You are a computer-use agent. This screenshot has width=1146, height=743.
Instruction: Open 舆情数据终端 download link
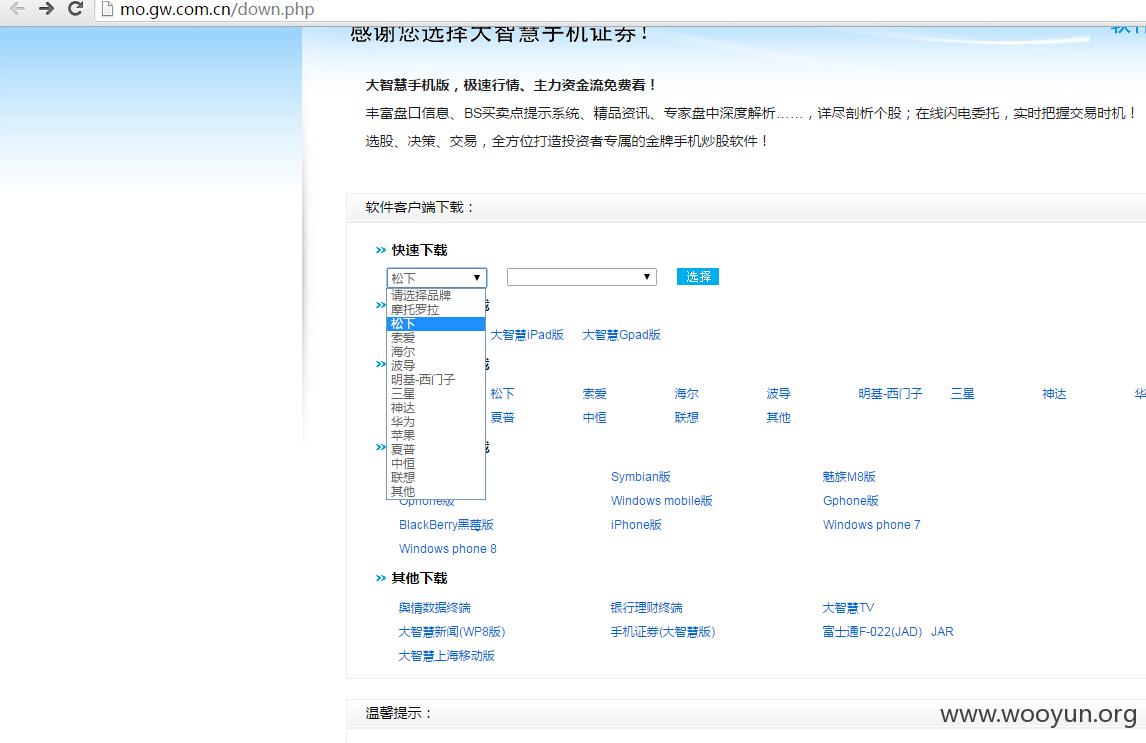[434, 608]
